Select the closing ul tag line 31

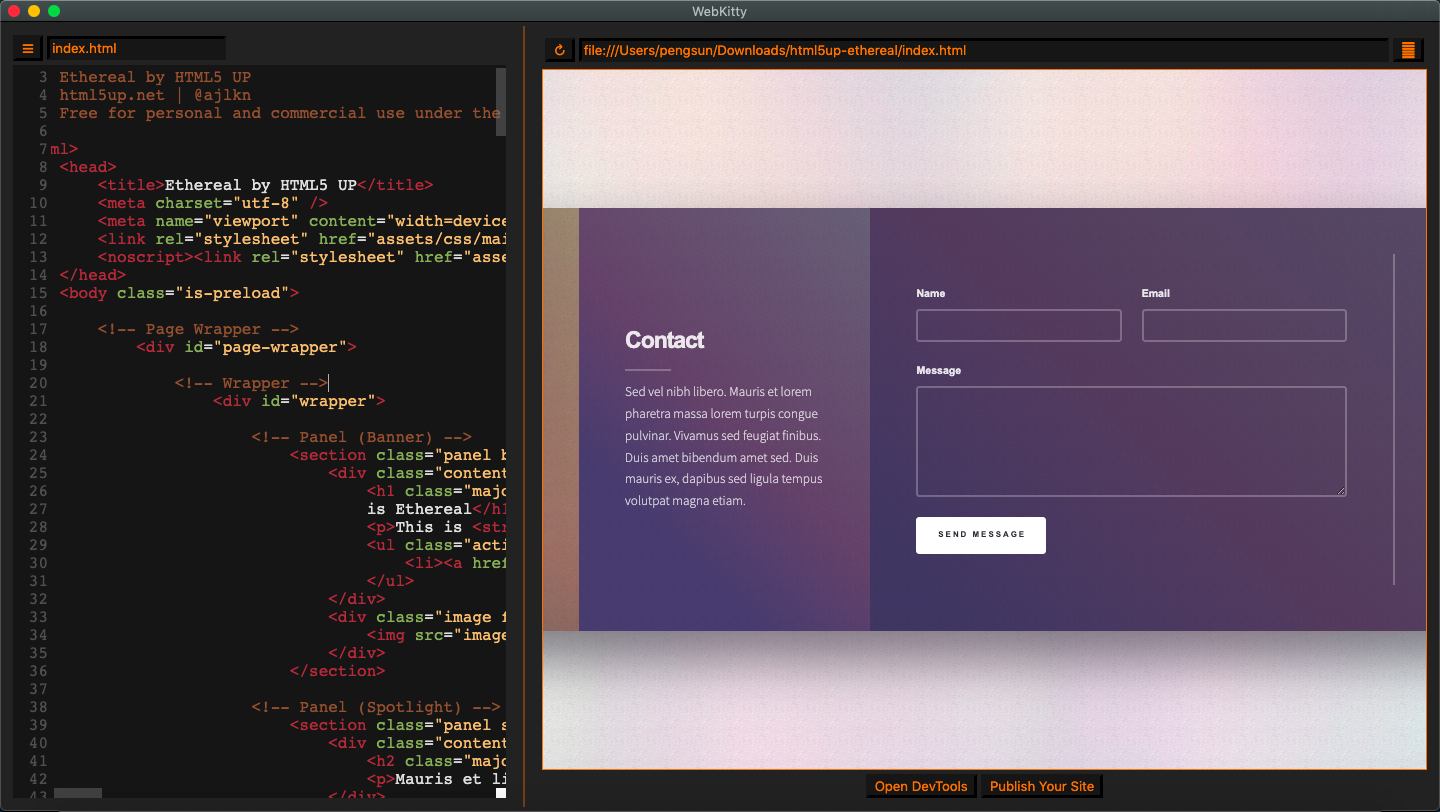point(390,581)
